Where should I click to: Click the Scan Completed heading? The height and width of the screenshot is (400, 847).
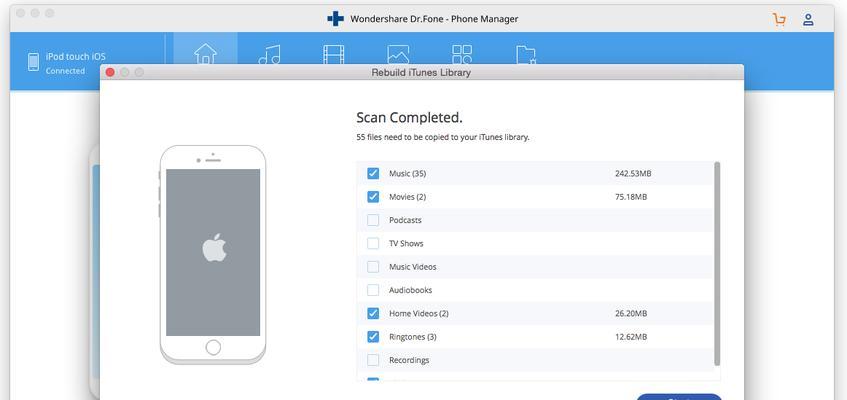click(x=409, y=117)
